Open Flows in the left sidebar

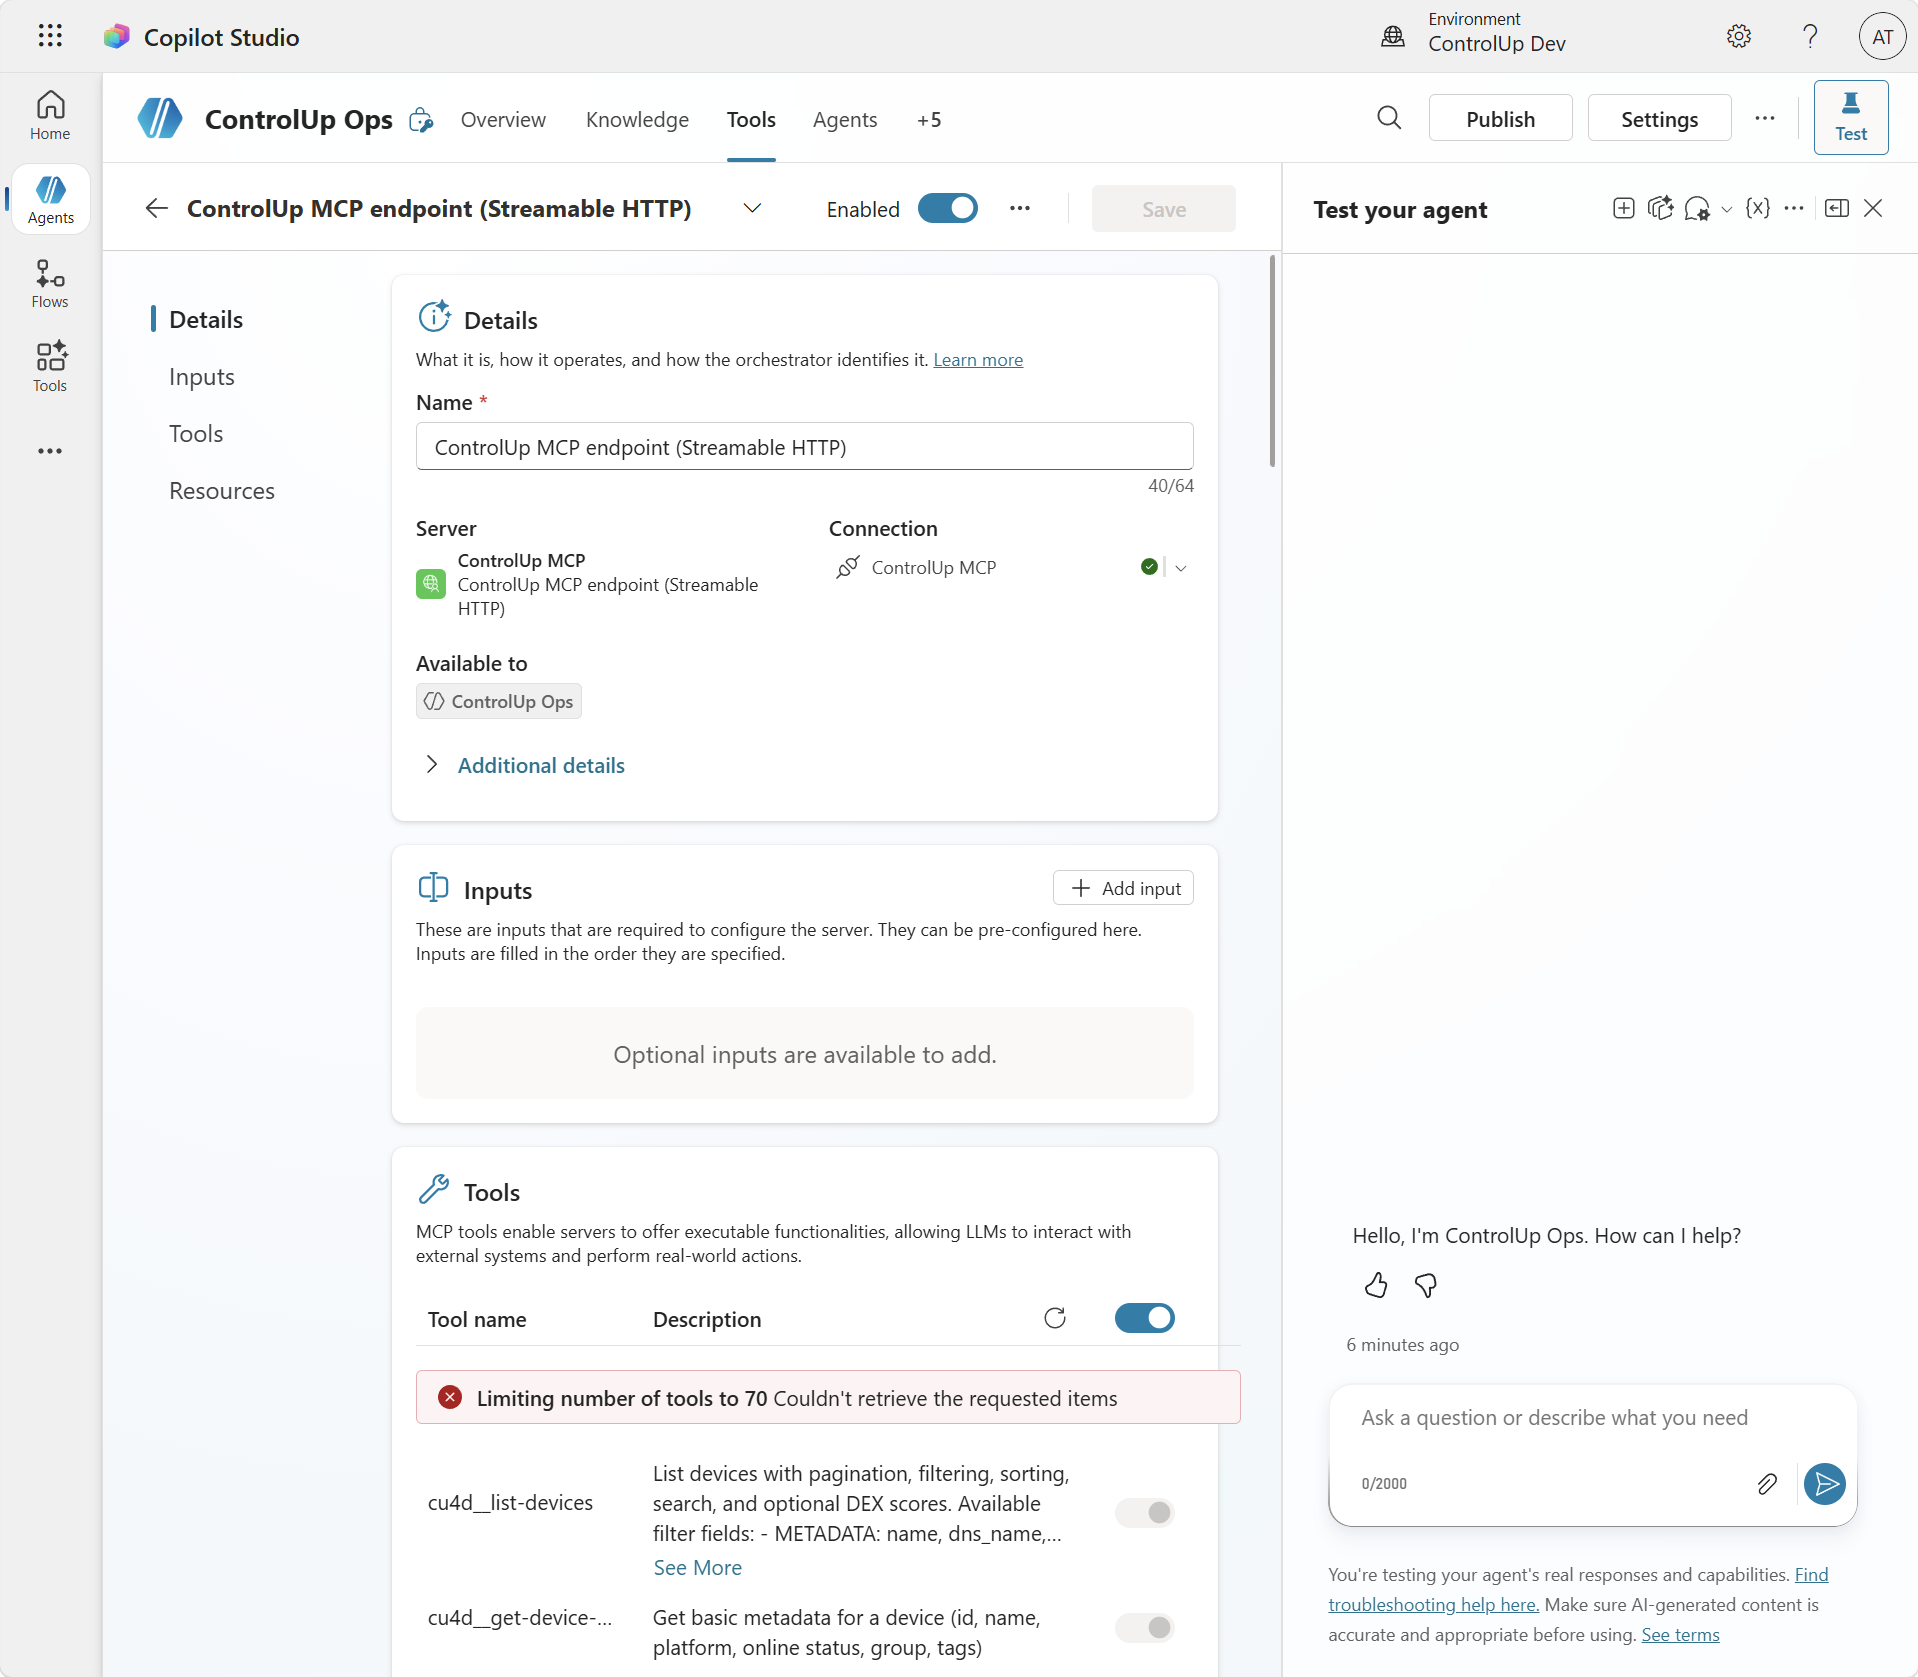[x=50, y=284]
